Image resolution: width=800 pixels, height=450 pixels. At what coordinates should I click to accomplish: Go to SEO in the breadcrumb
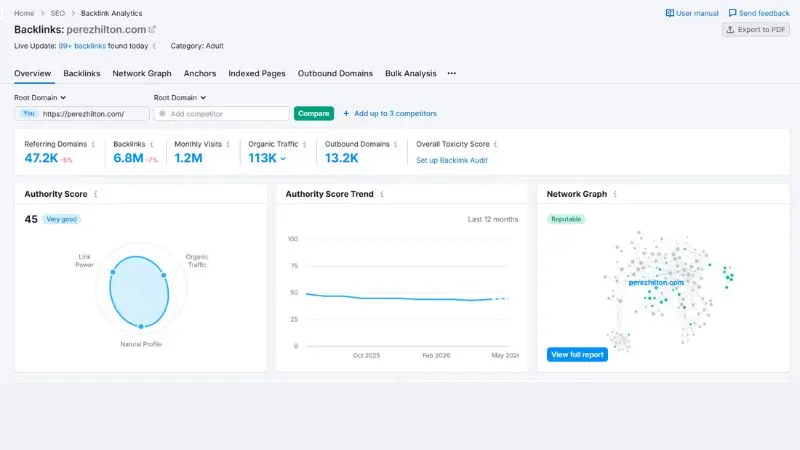[58, 13]
